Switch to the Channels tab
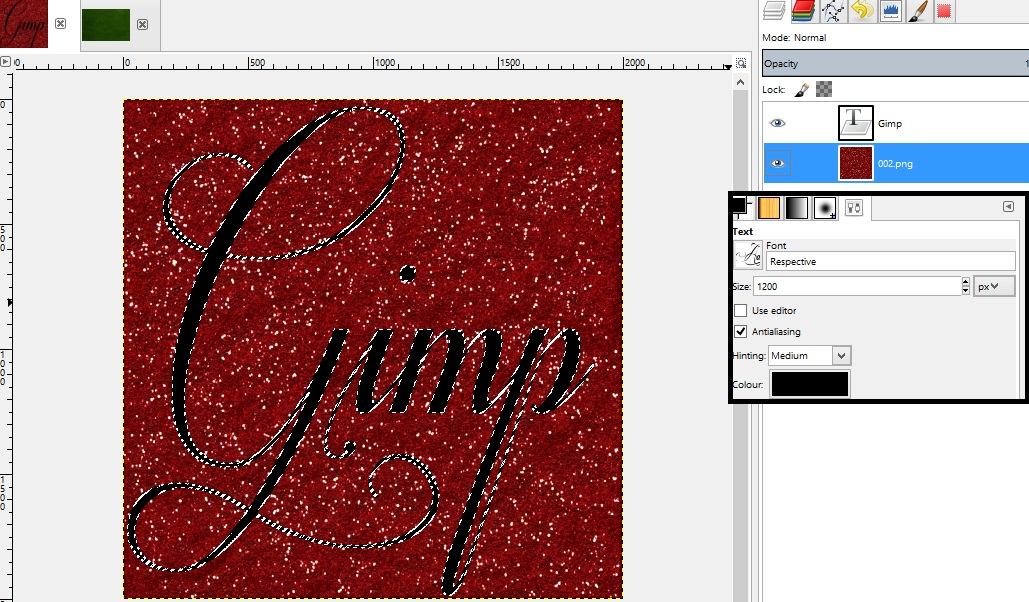The height and width of the screenshot is (602, 1029). point(803,11)
